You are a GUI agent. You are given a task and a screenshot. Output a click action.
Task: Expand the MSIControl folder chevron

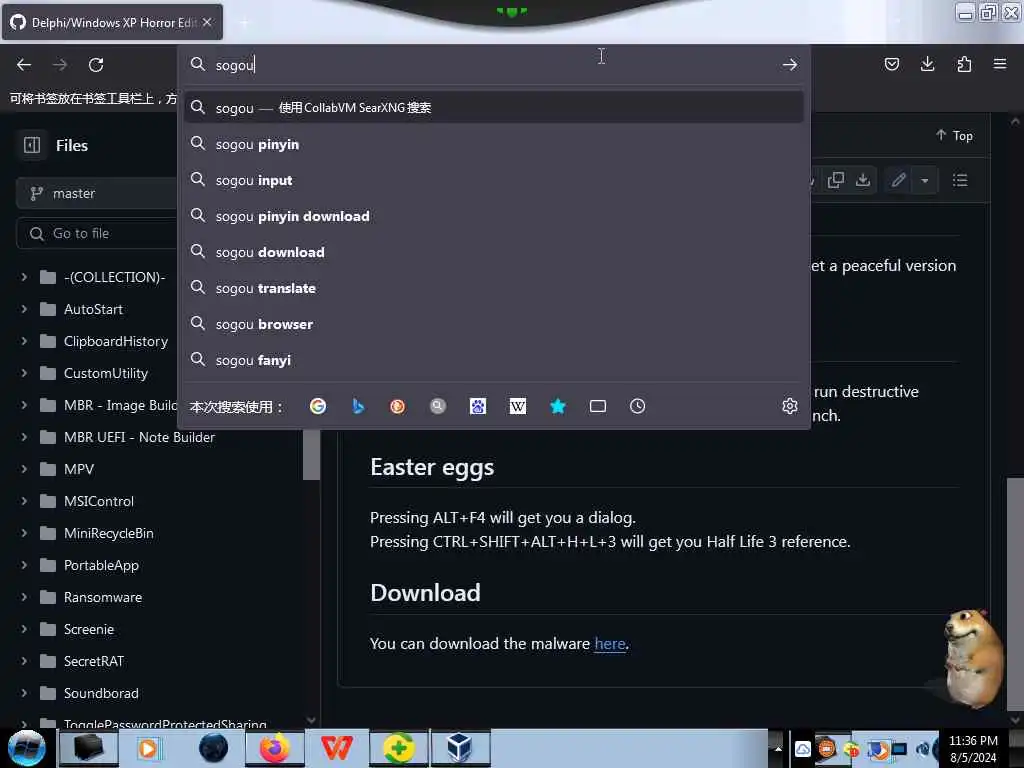pos(24,501)
